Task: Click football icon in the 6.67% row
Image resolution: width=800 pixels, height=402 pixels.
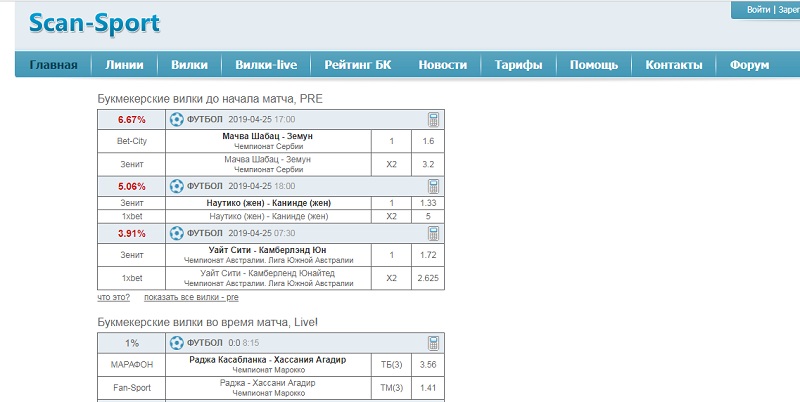Action: pyautogui.click(x=177, y=120)
